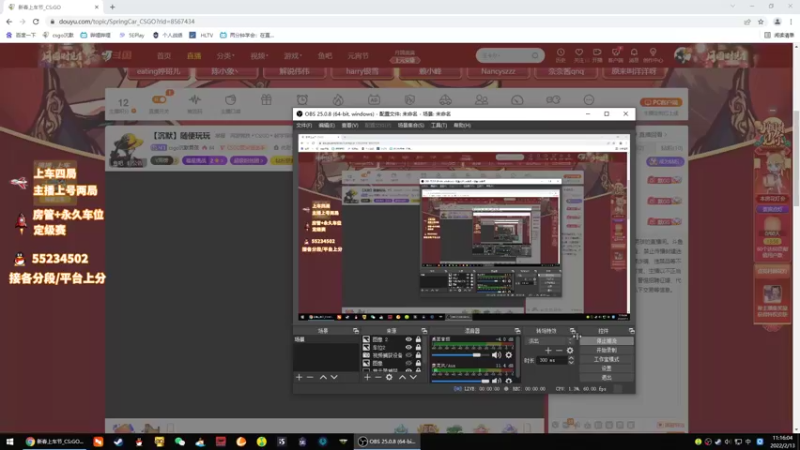Image resolution: width=800 pixels, height=450 pixels.
Task: Open Settings from OBS controls
Action: point(607,368)
